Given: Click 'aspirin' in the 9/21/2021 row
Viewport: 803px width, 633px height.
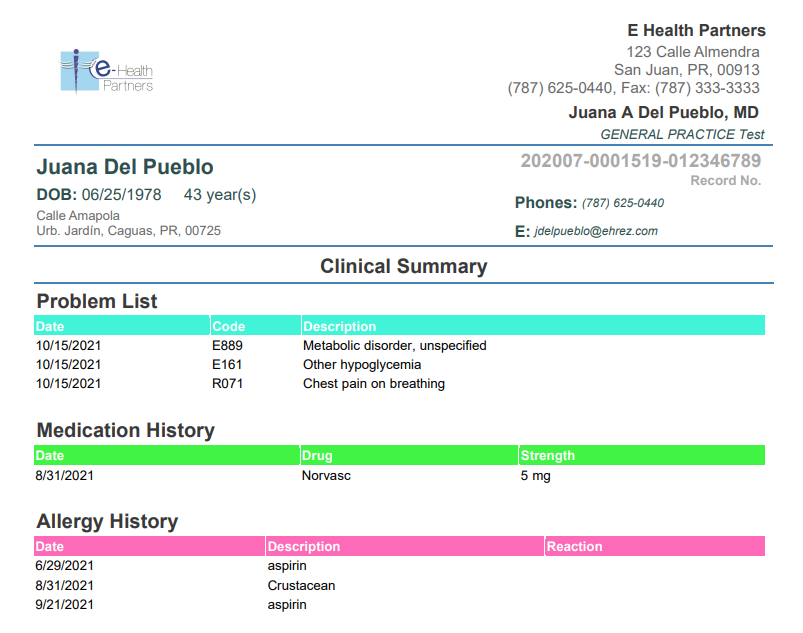Looking at the screenshot, I should [x=287, y=605].
